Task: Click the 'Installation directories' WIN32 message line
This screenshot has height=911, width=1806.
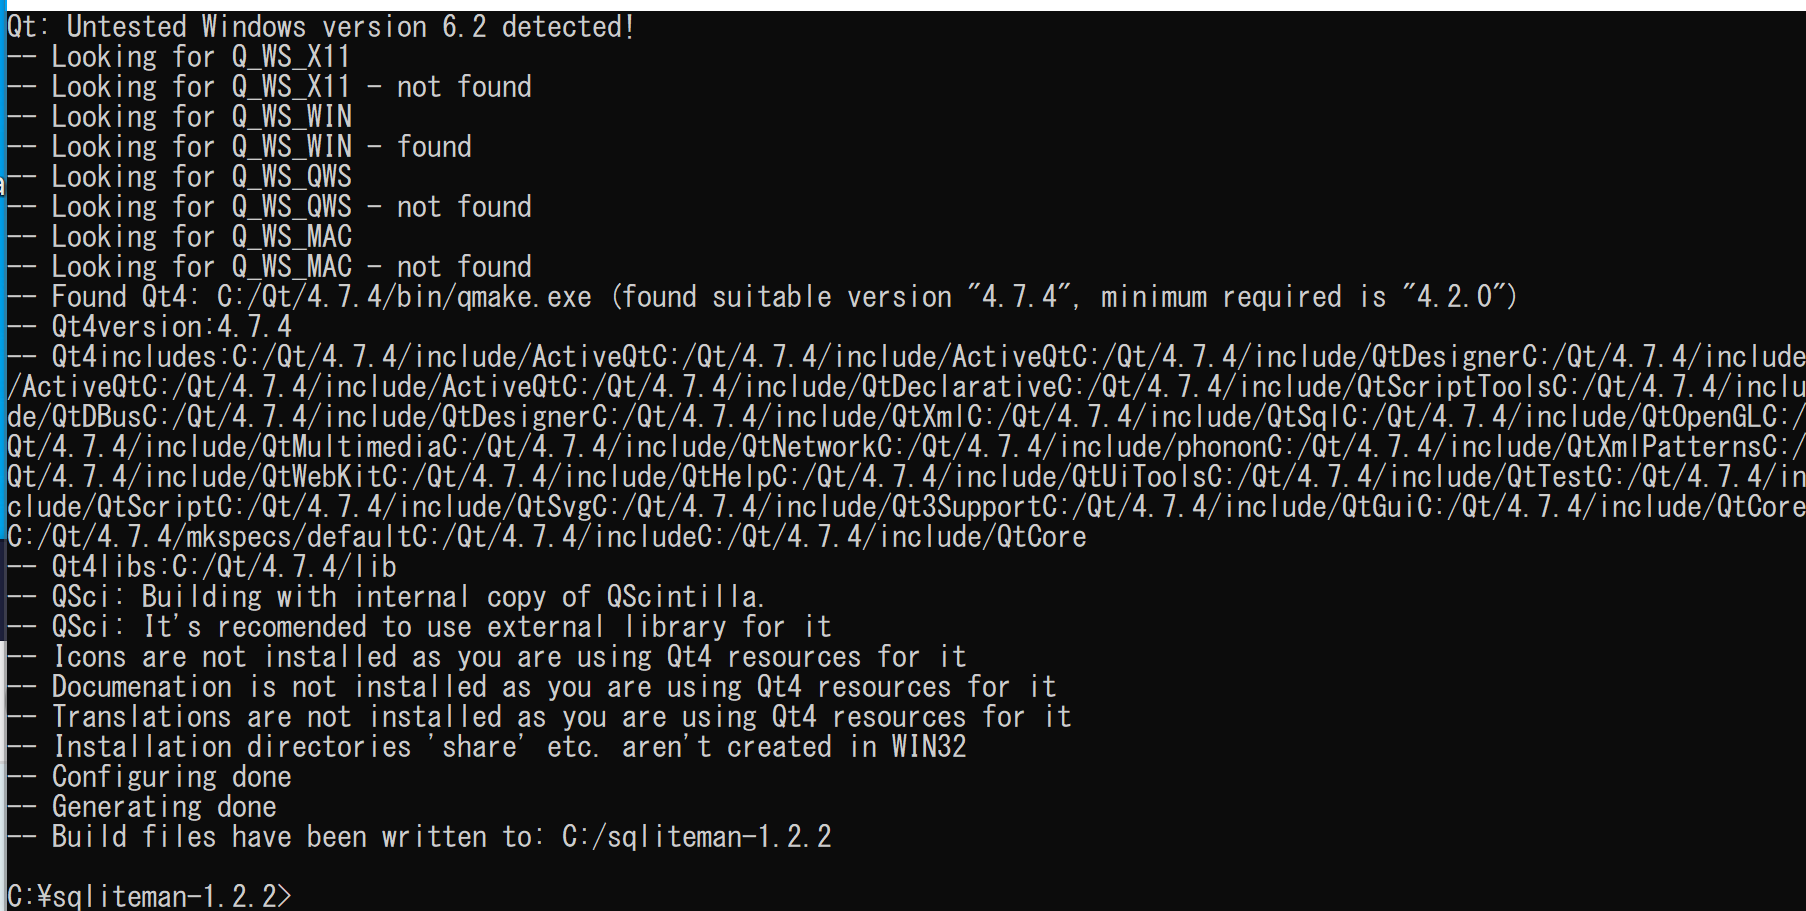Action: pyautogui.click(x=487, y=747)
